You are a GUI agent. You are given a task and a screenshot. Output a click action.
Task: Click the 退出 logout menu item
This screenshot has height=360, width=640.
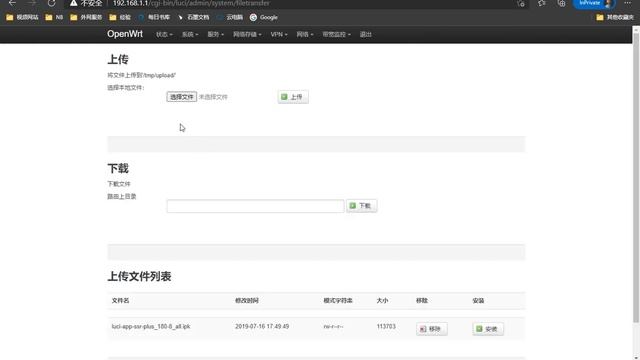[x=365, y=34]
